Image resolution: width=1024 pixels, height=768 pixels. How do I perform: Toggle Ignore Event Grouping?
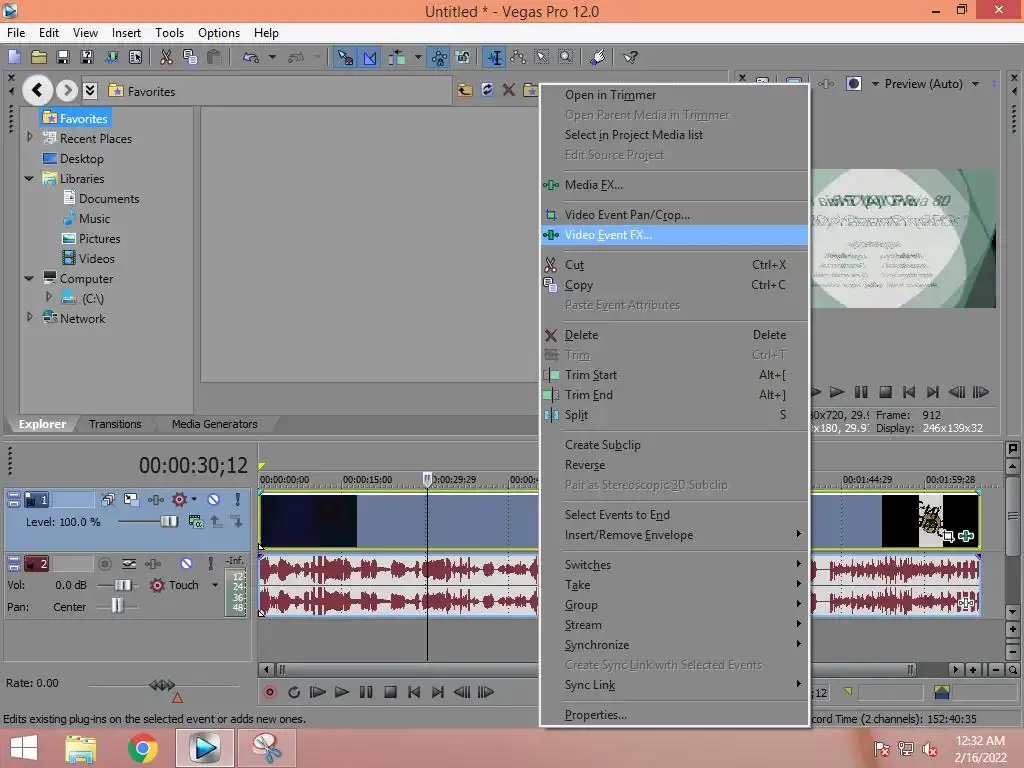pyautogui.click(x=463, y=57)
